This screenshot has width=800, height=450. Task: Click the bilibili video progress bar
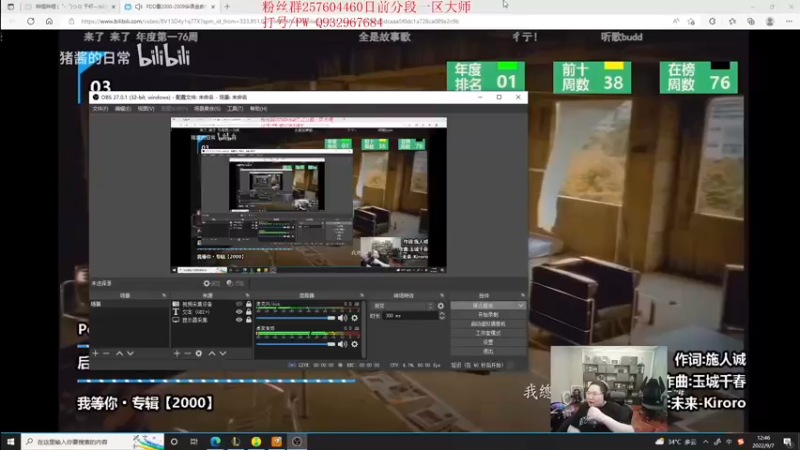click(216, 381)
